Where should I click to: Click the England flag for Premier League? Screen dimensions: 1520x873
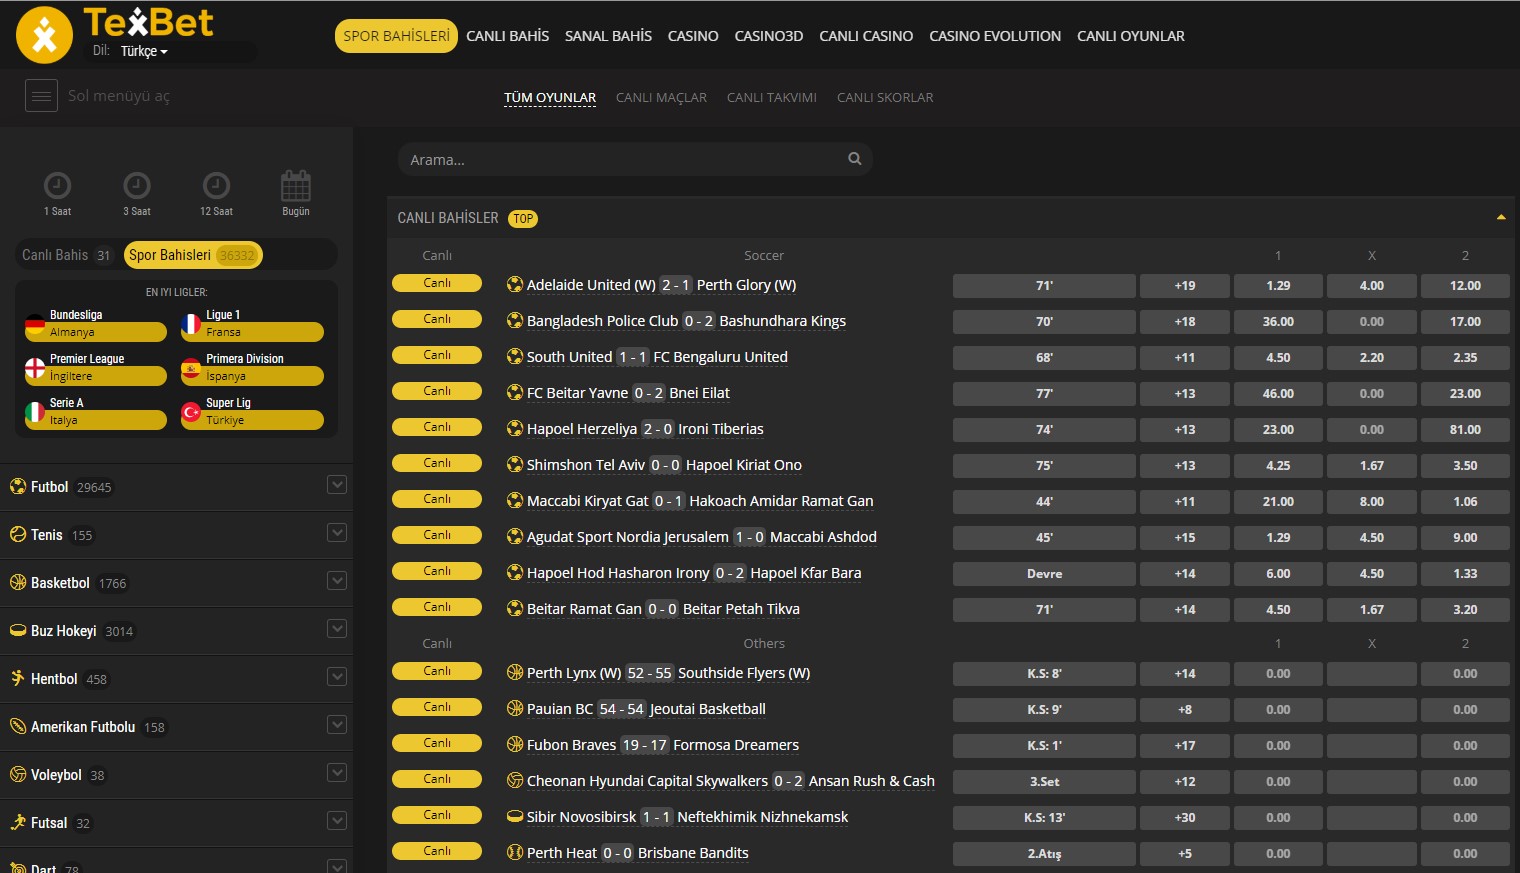tap(35, 368)
